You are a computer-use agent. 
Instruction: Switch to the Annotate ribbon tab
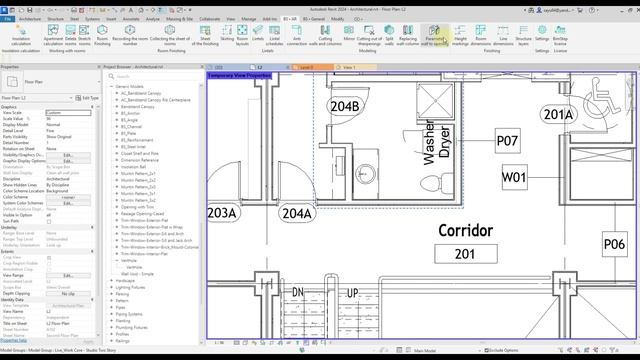131,19
